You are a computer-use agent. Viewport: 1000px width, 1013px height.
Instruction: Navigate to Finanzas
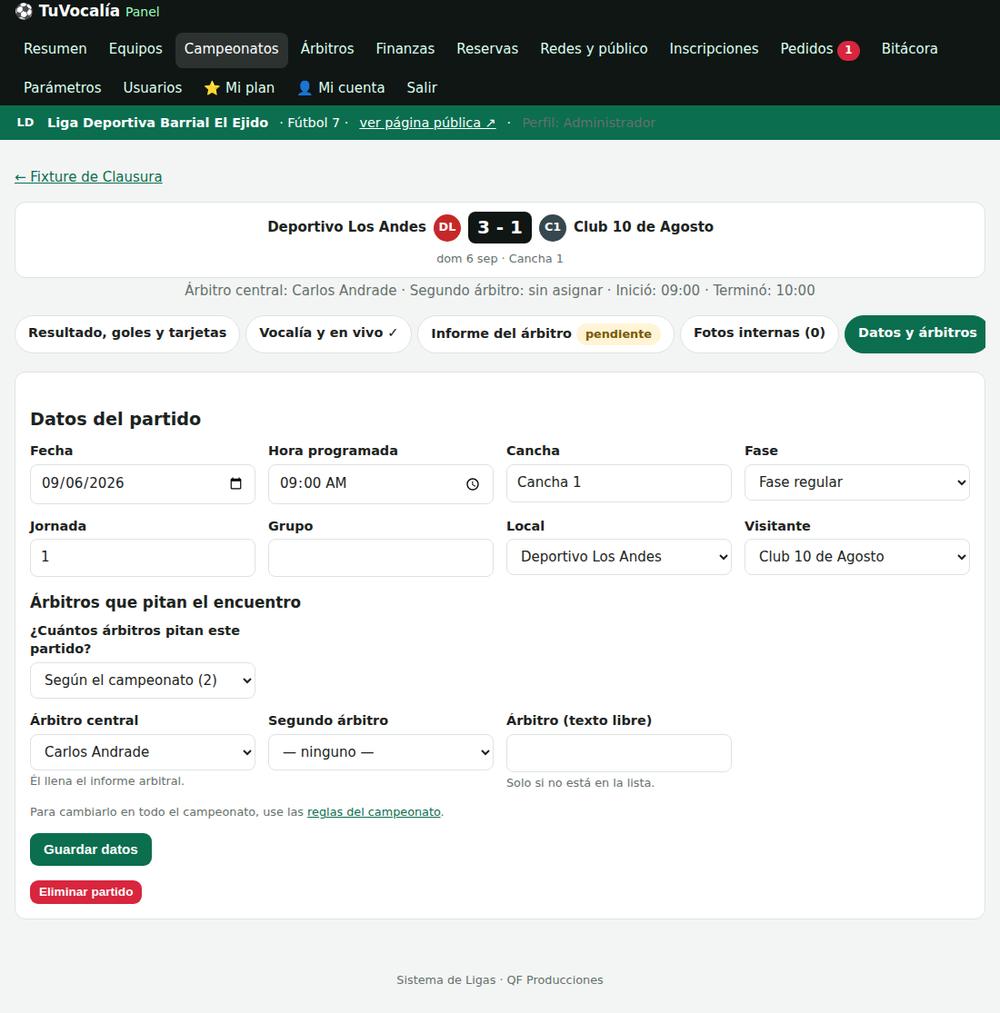coord(405,49)
